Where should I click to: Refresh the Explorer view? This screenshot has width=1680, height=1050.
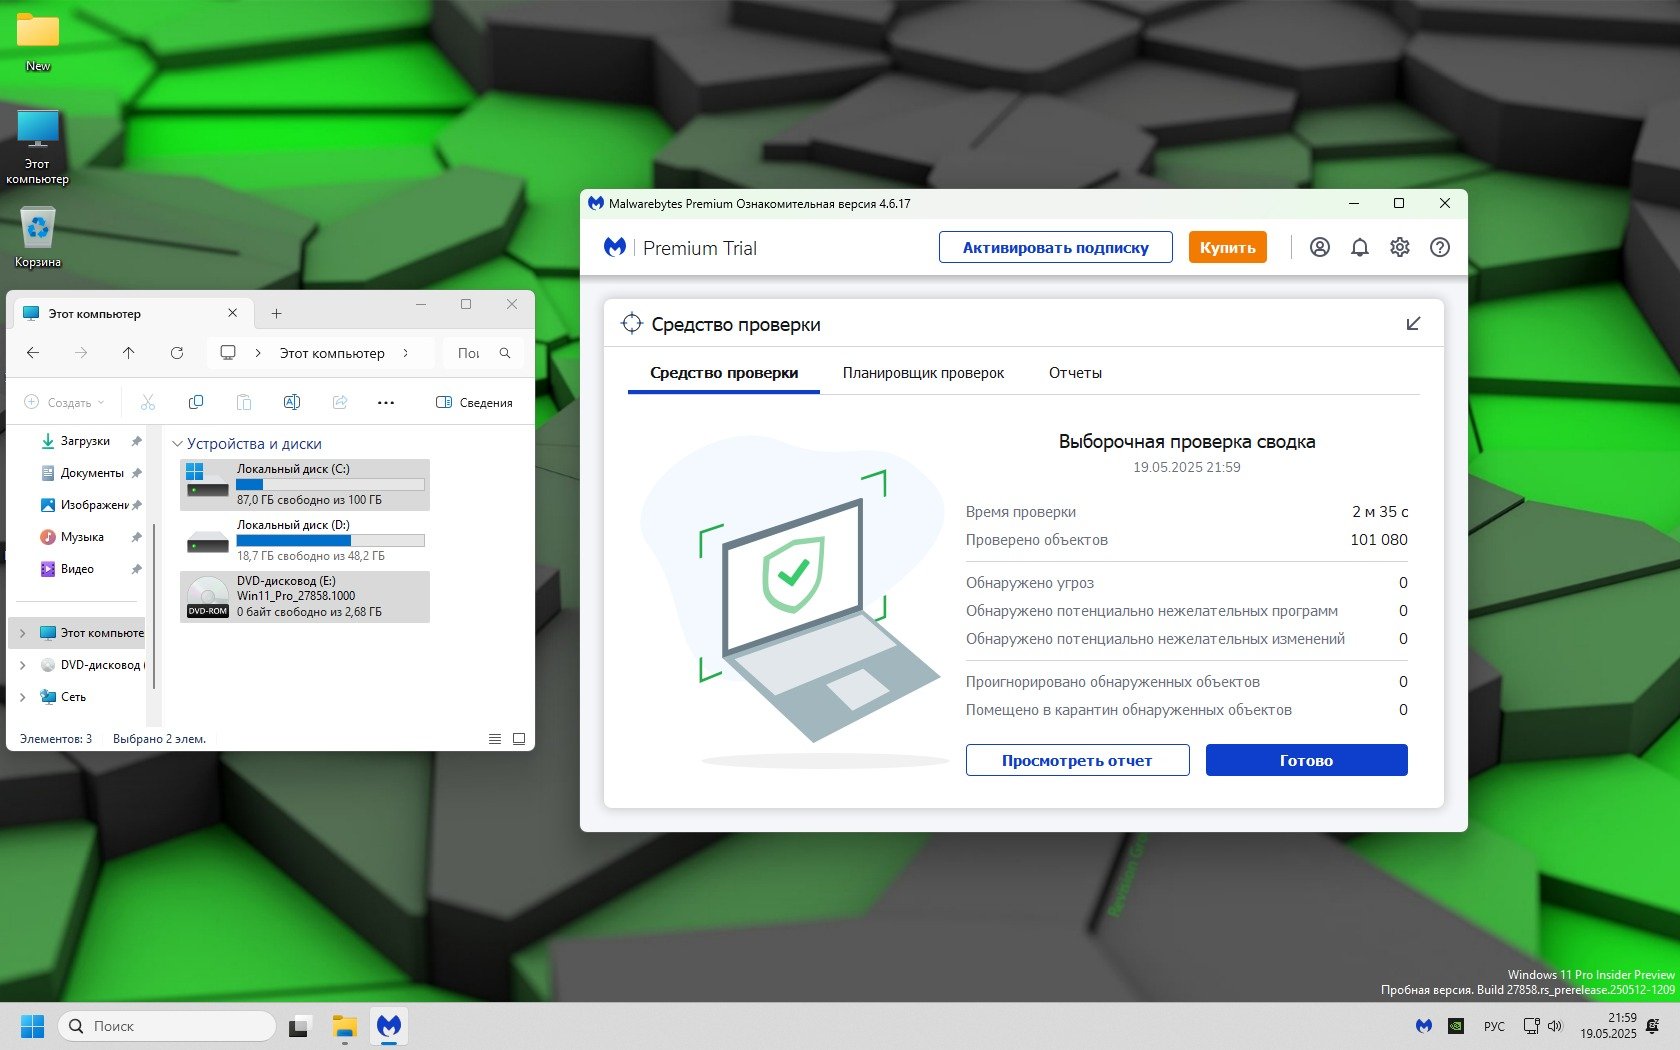(177, 353)
